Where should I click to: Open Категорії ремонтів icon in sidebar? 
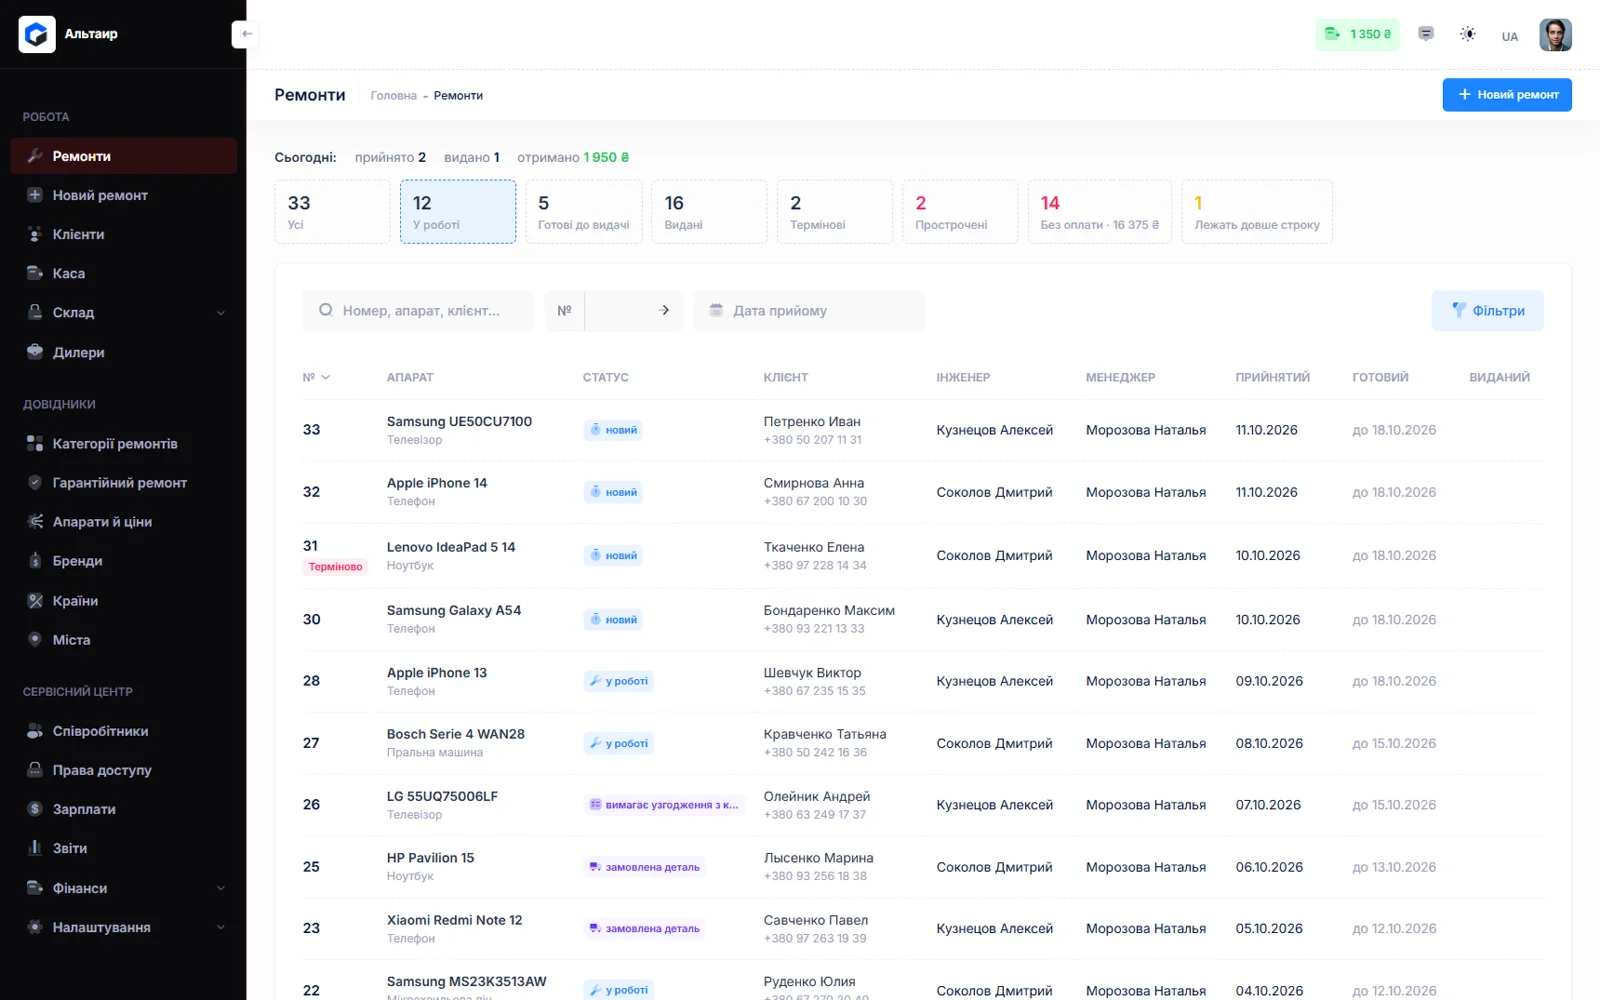(35, 443)
